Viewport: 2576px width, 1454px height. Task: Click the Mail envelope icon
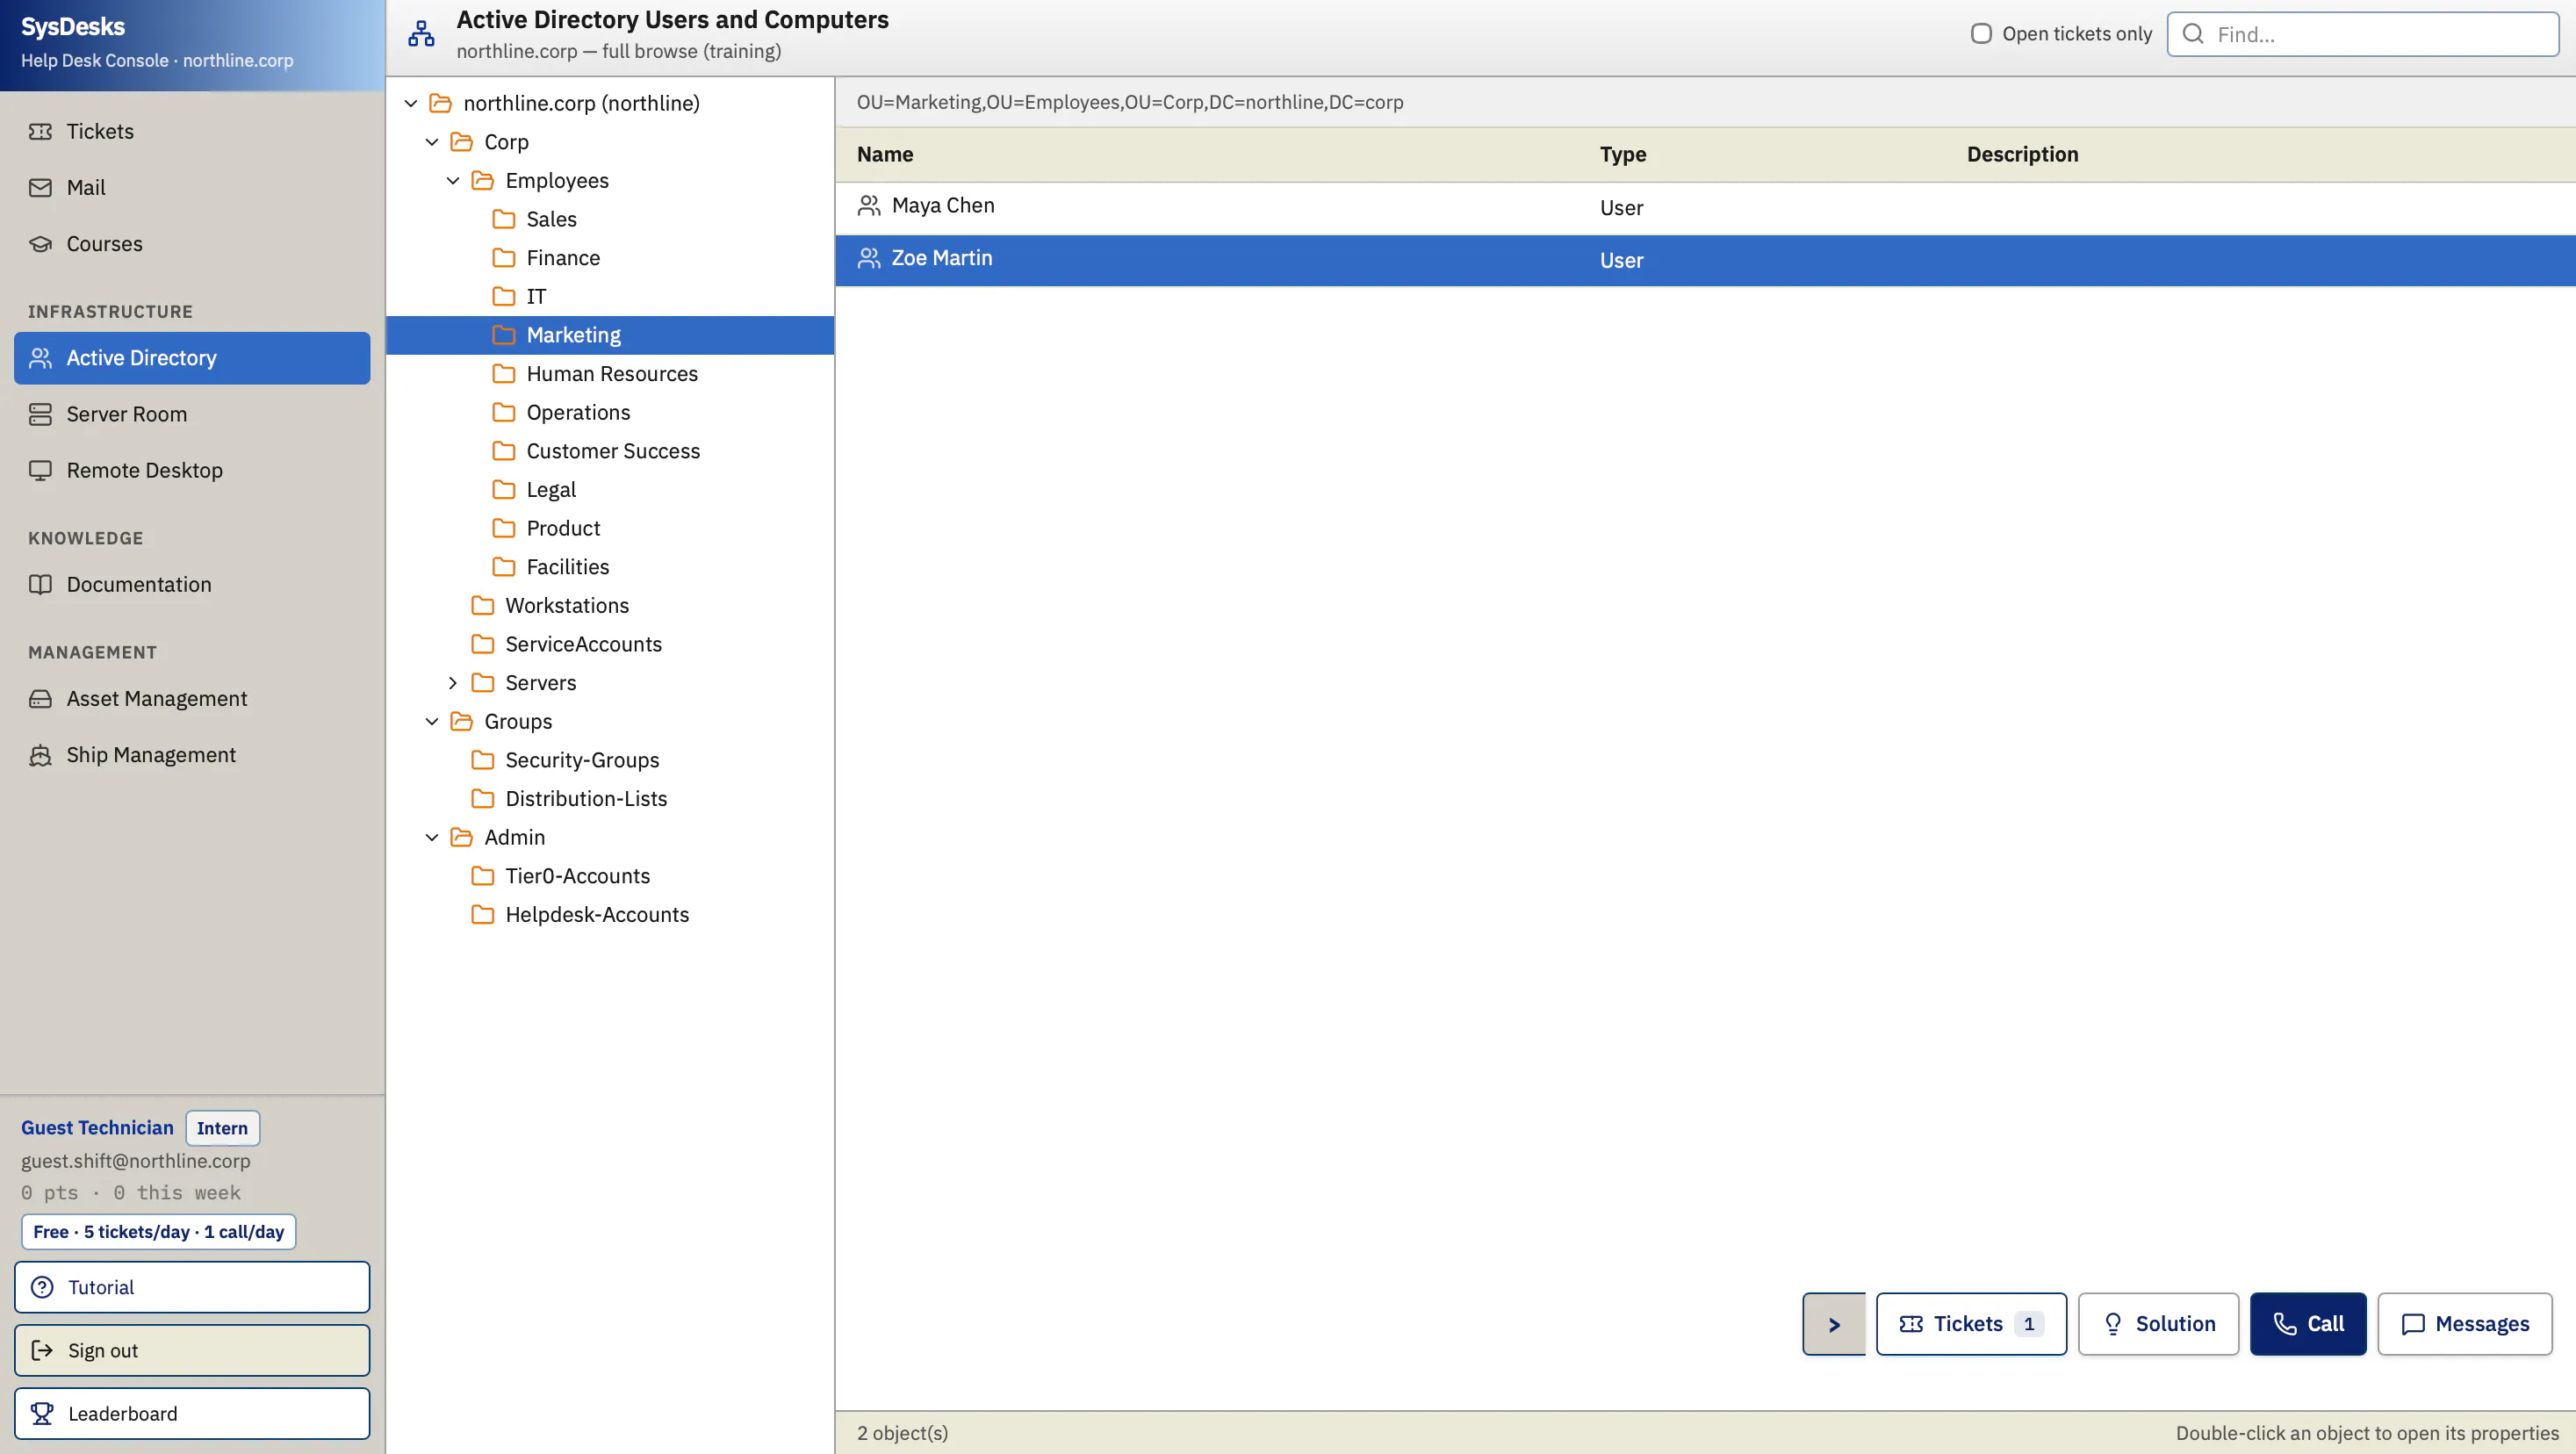pos(40,187)
